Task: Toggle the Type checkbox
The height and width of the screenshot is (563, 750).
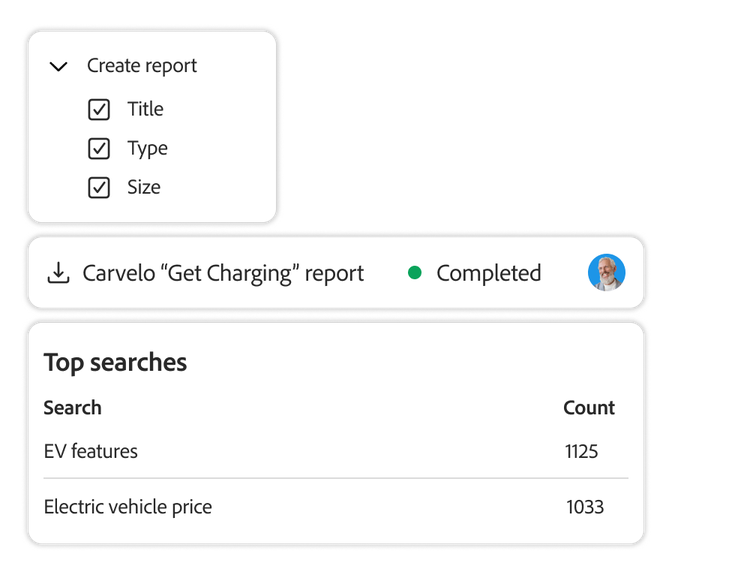Action: [99, 148]
